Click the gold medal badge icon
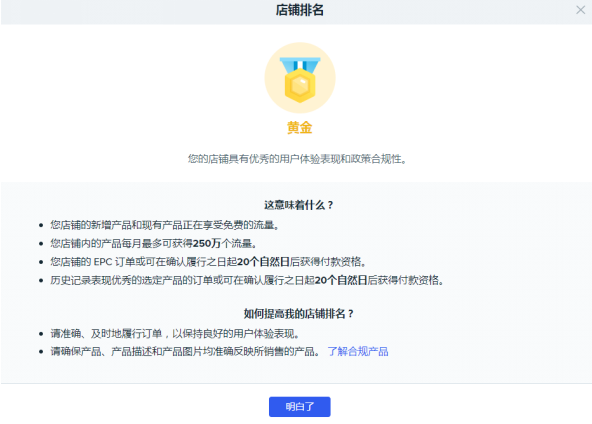The image size is (592, 424). (300, 78)
